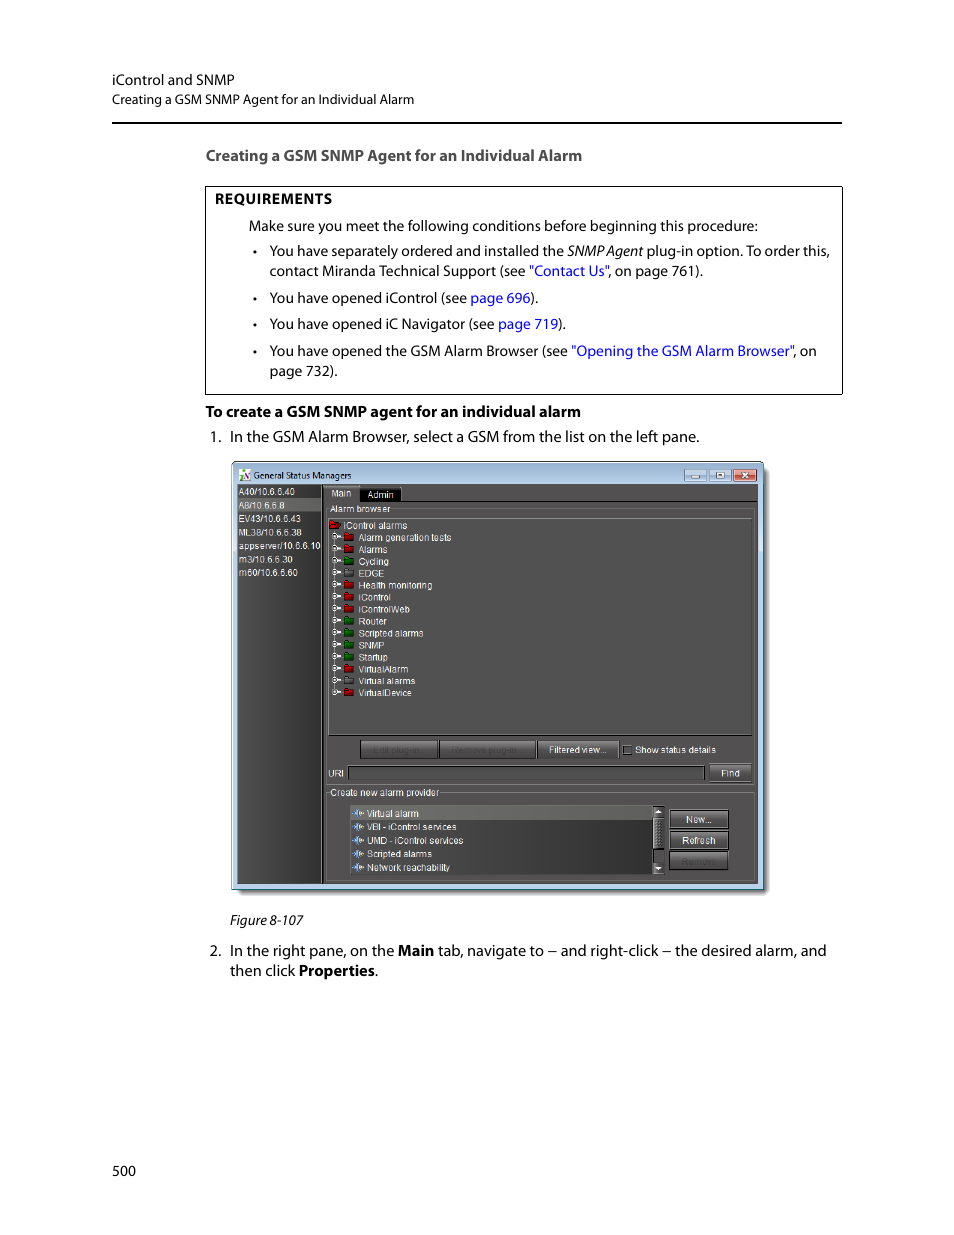Click the Startup folder icon
Viewport: 954px width, 1235px height.
[349, 657]
